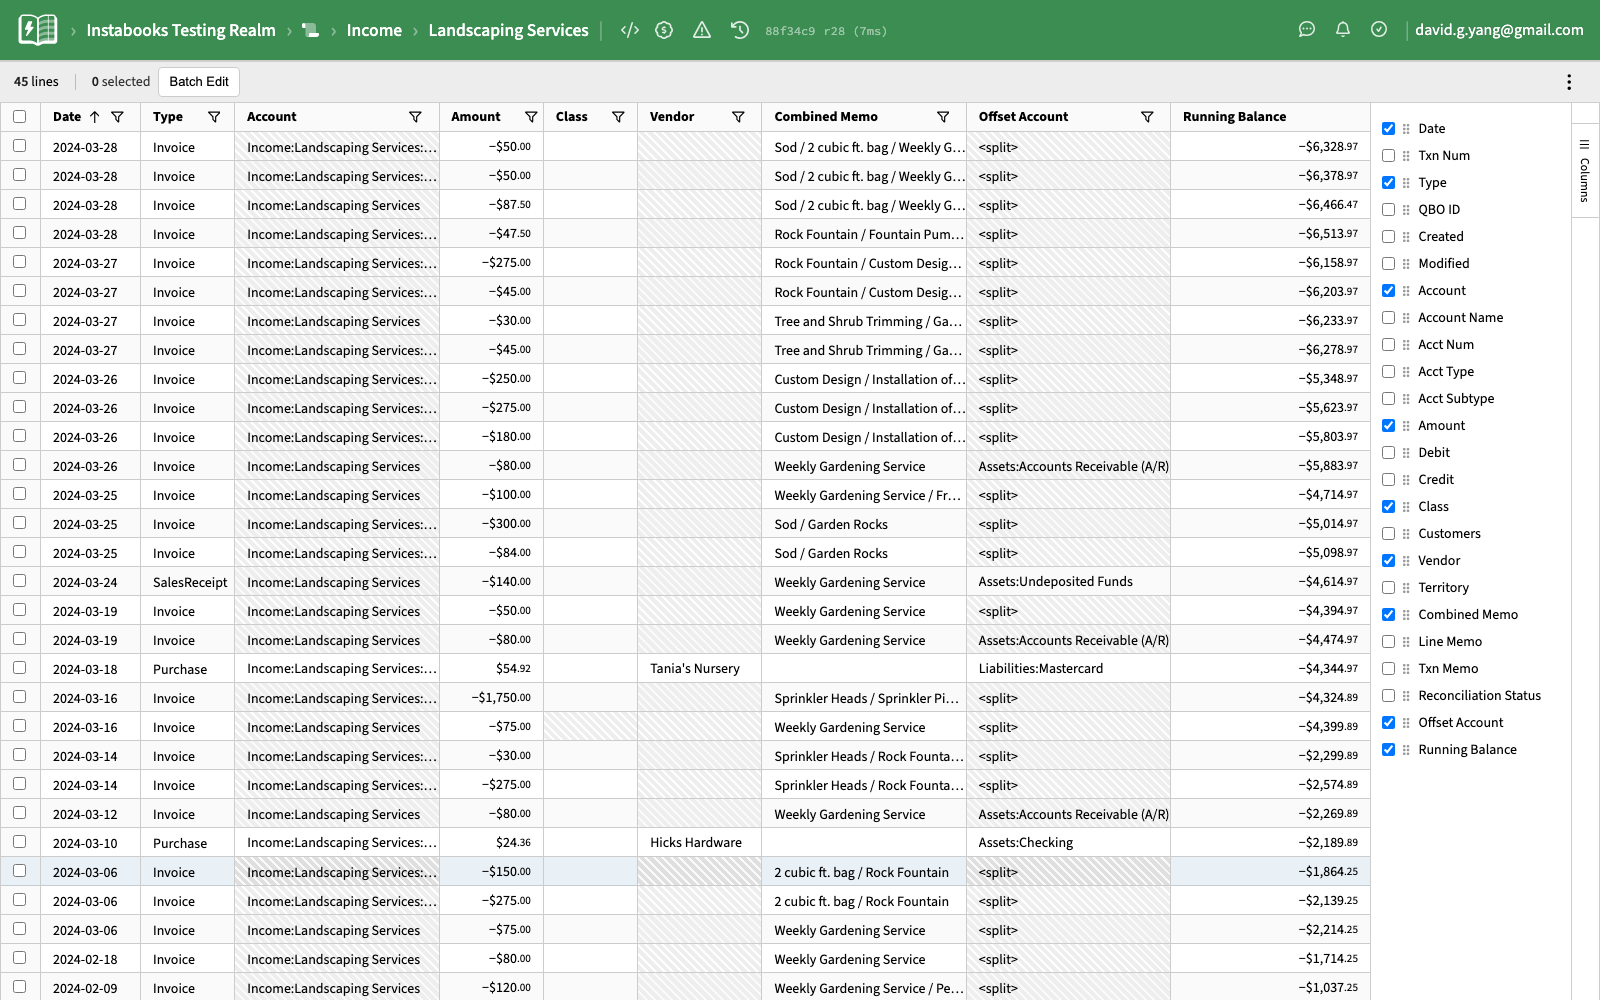The width and height of the screenshot is (1600, 1000).
Task: Enable the Account Name column checkbox
Action: tap(1388, 318)
